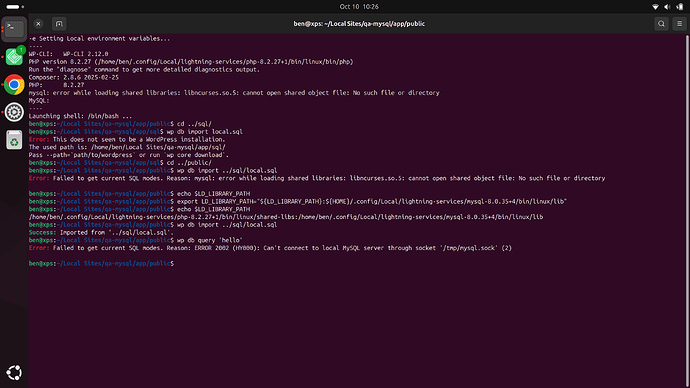
Task: Click 'The used path is:' output line
Action: 127,147
